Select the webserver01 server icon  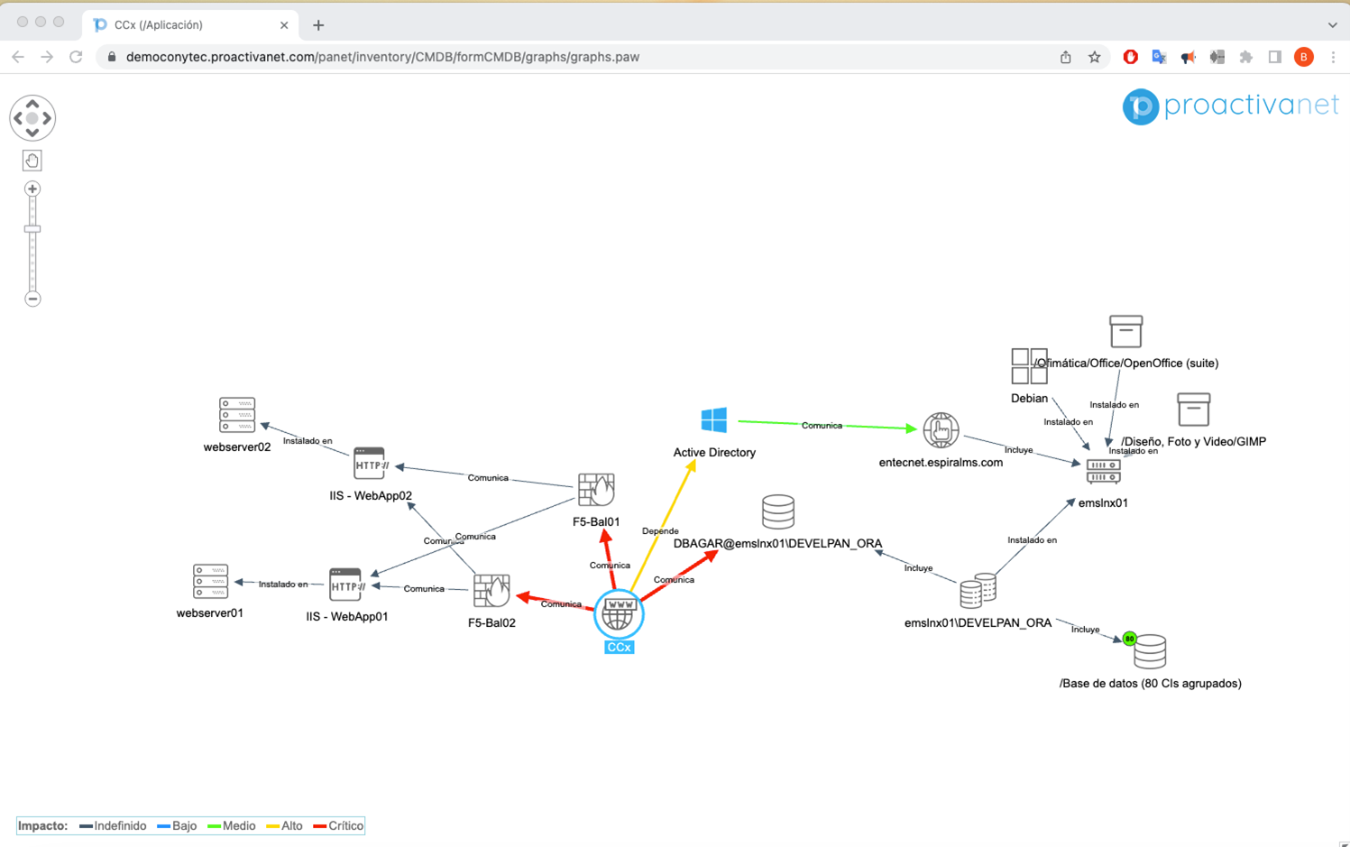(x=210, y=582)
